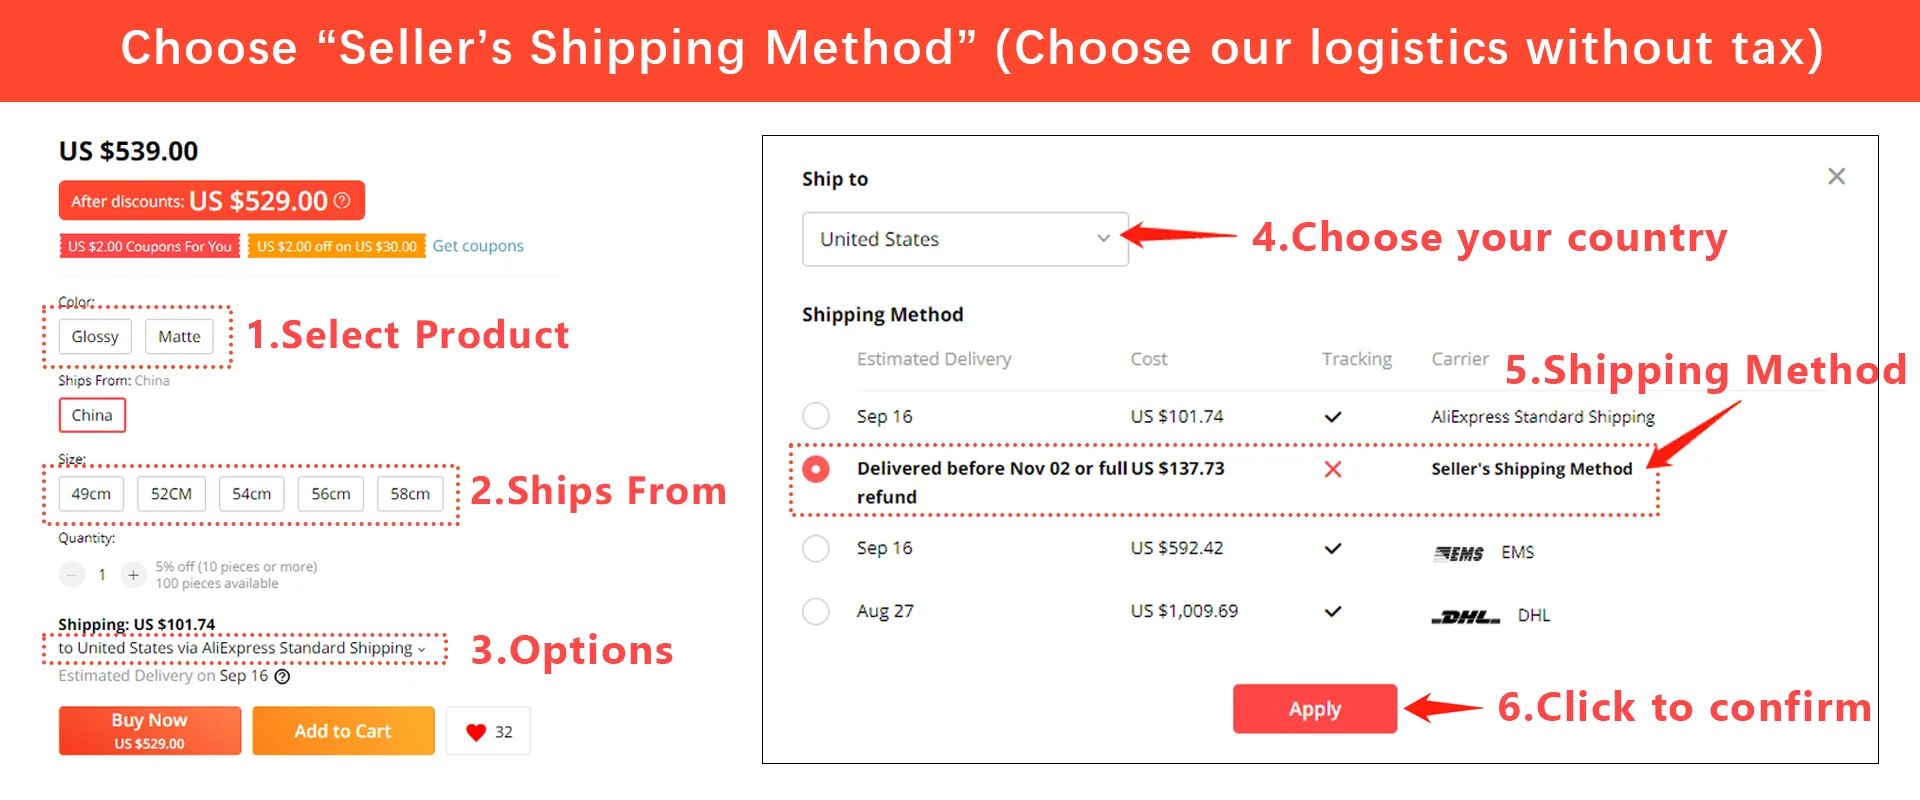The height and width of the screenshot is (800, 1920).
Task: Select the Glossy color option
Action: click(x=95, y=337)
